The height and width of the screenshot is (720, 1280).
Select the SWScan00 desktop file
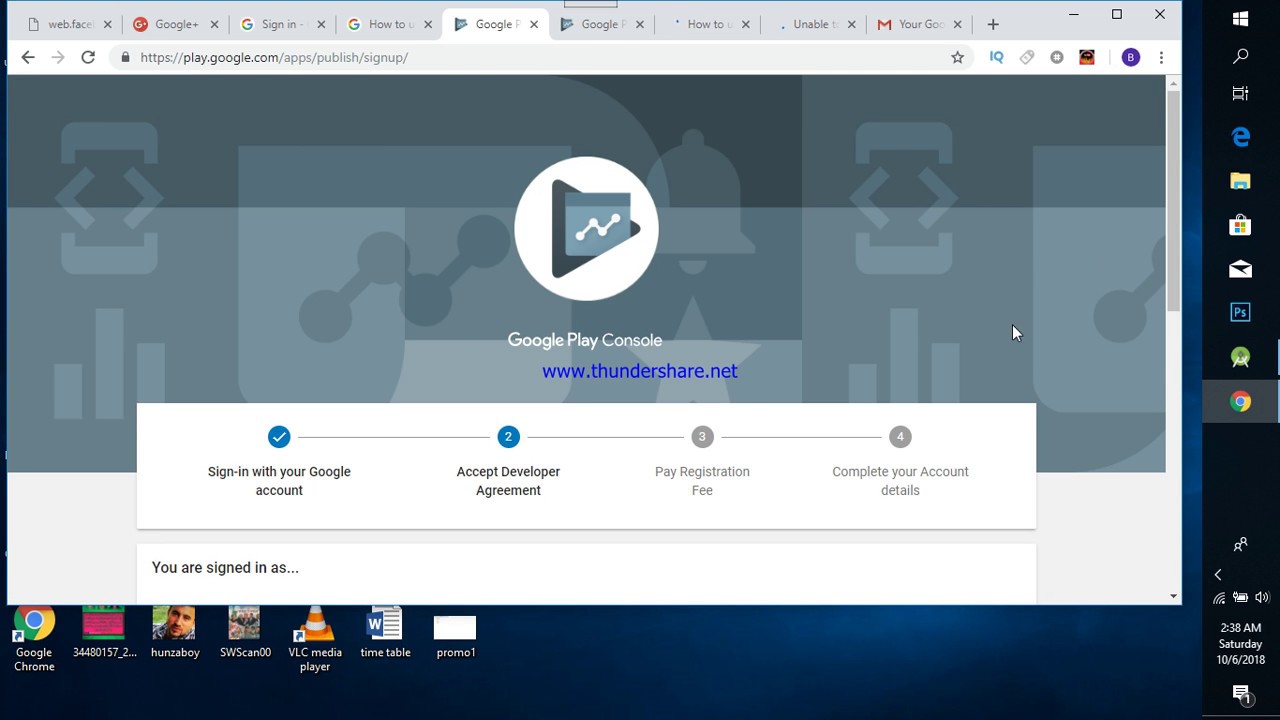(245, 633)
